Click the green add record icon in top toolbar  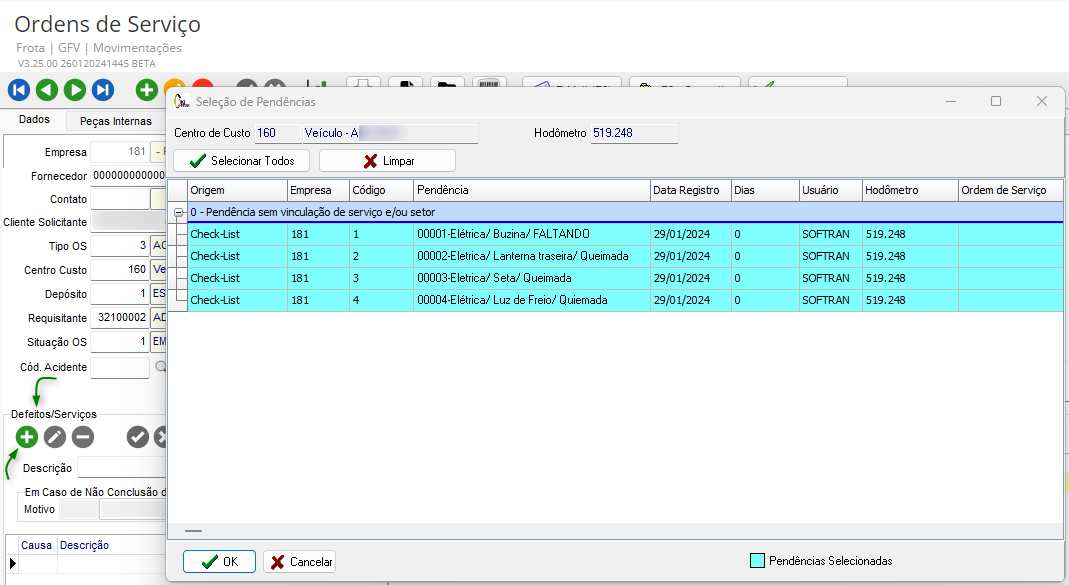coord(147,90)
